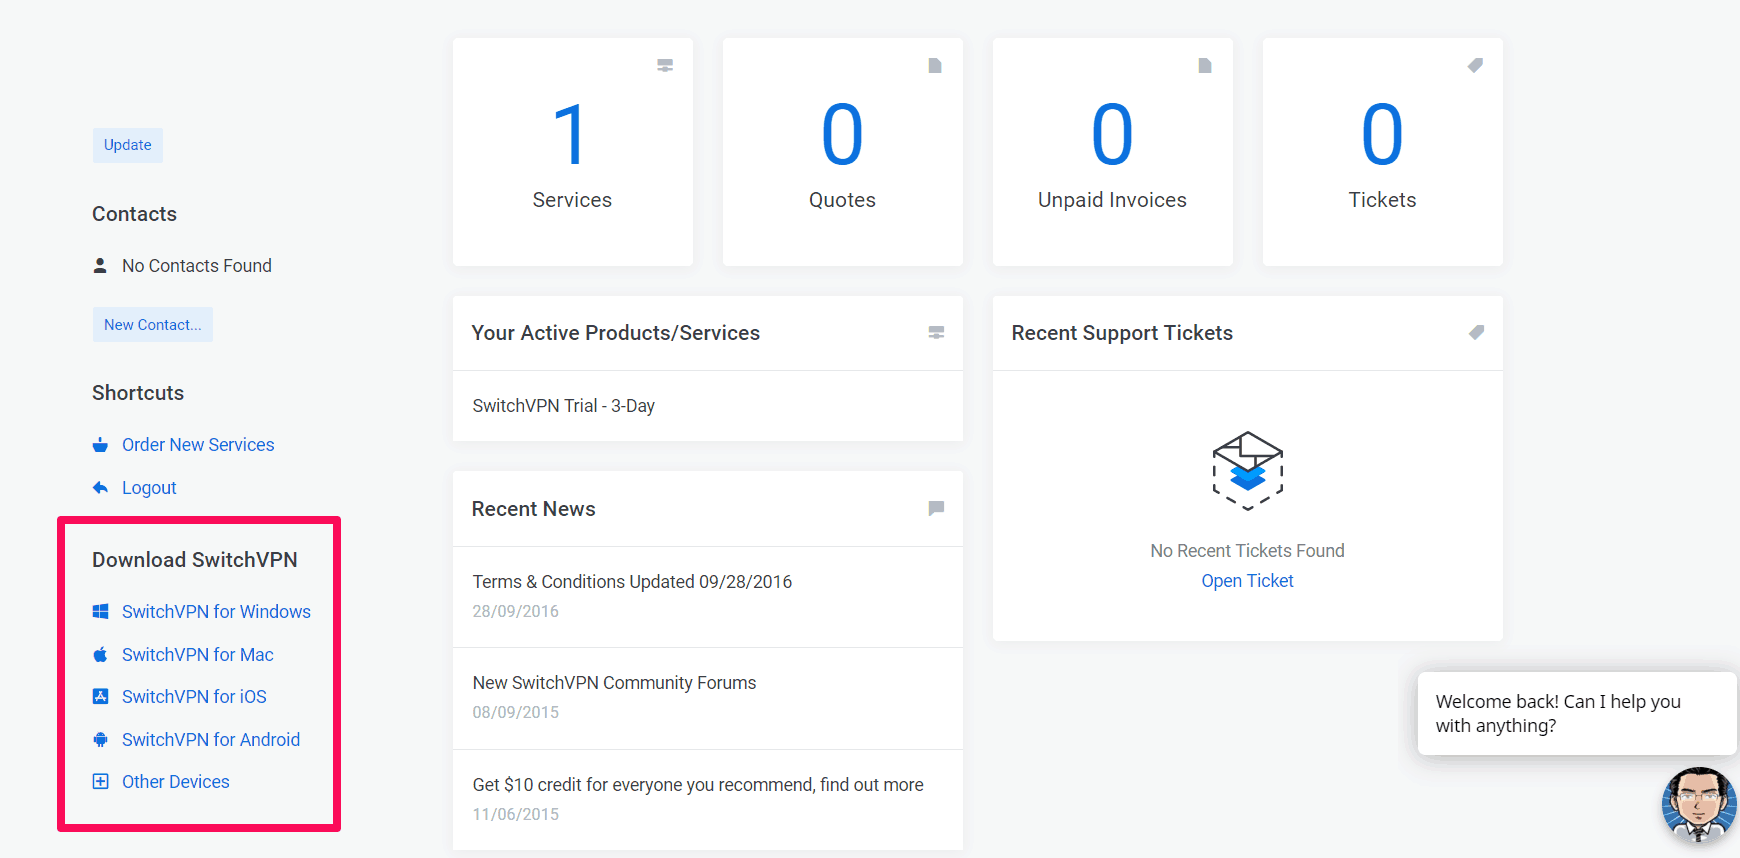Screen dimensions: 1740x858
Task: Click the basket icon beside Order New Services
Action: [x=100, y=444]
